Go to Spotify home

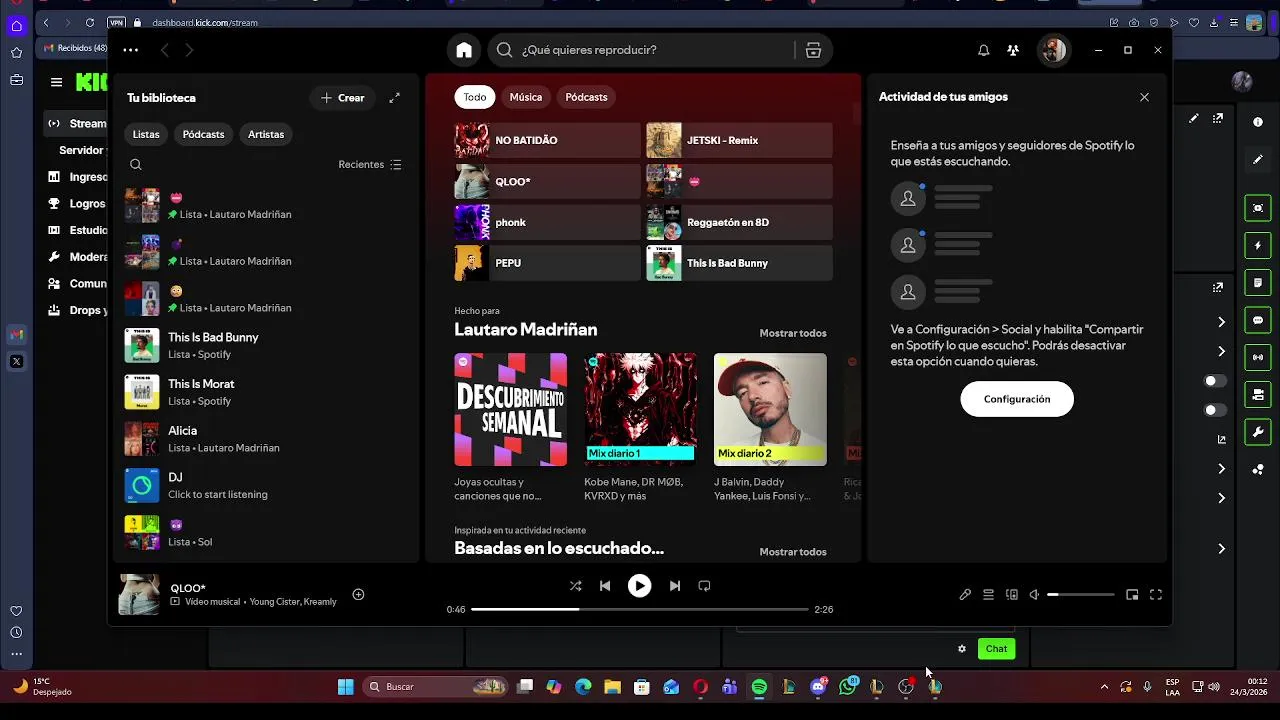coord(464,50)
